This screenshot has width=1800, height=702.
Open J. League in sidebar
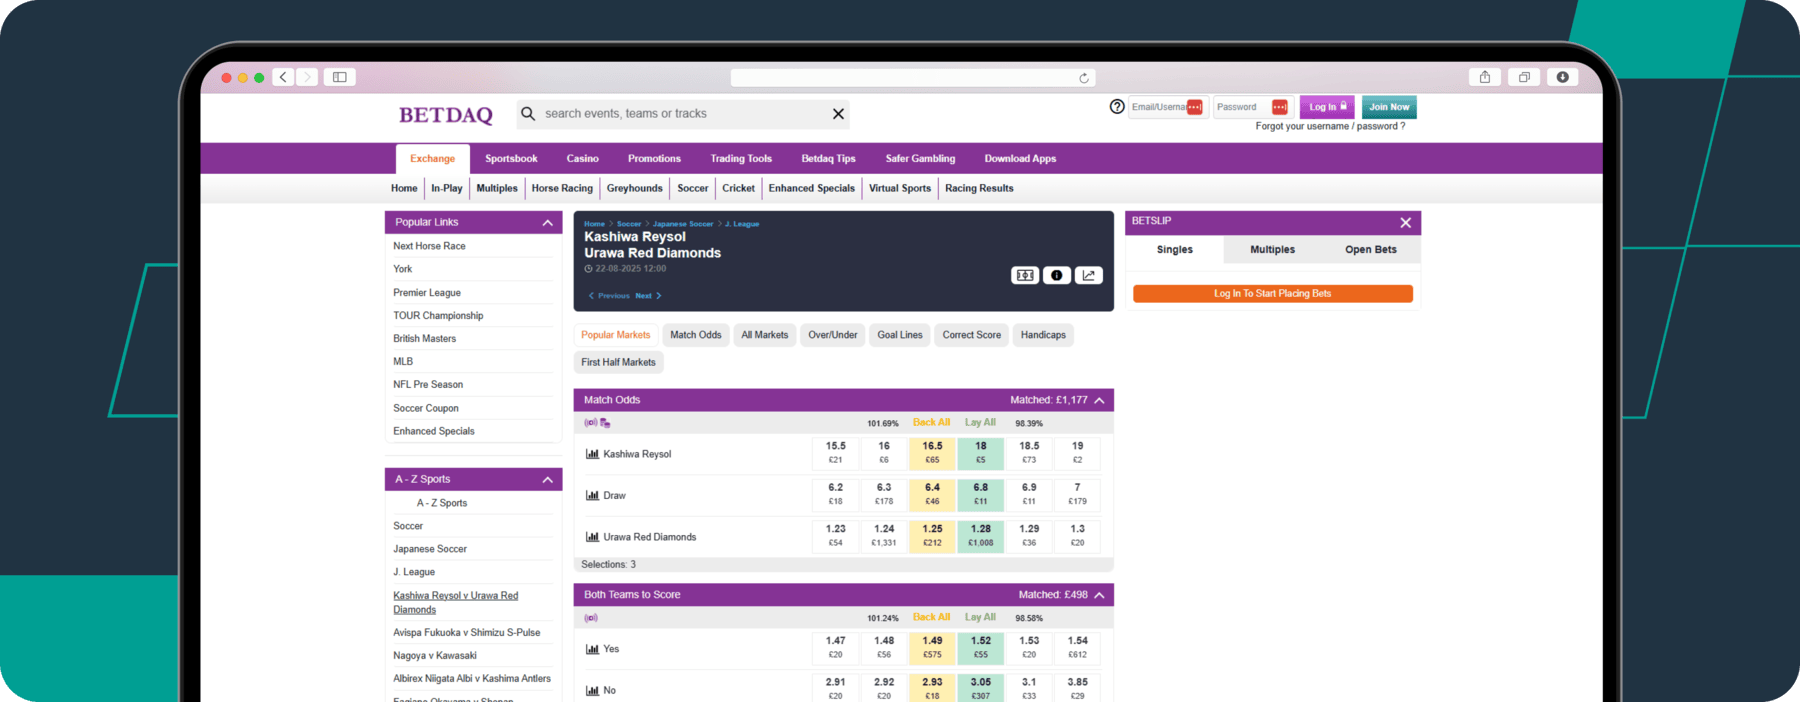414,572
